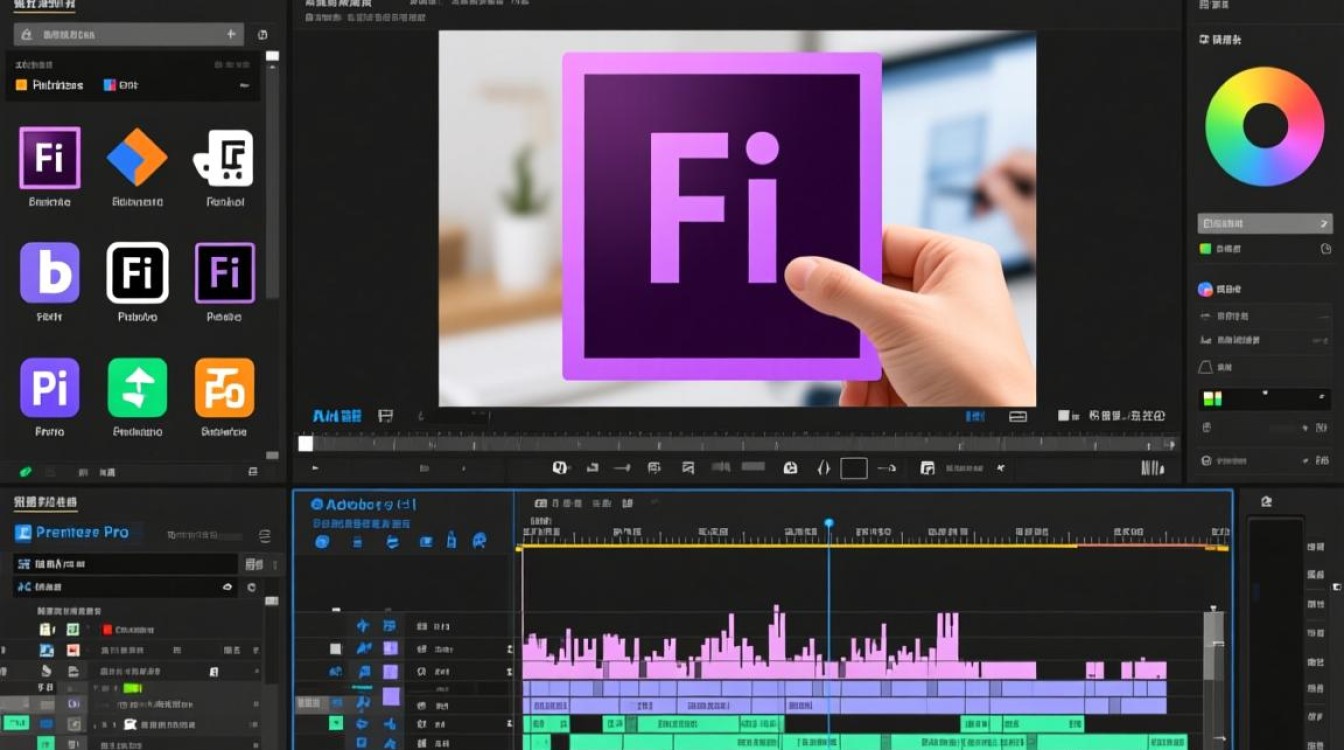Screen dimensions: 1344x750
Task: Select the title tab above the color wheel
Action: (1220, 39)
